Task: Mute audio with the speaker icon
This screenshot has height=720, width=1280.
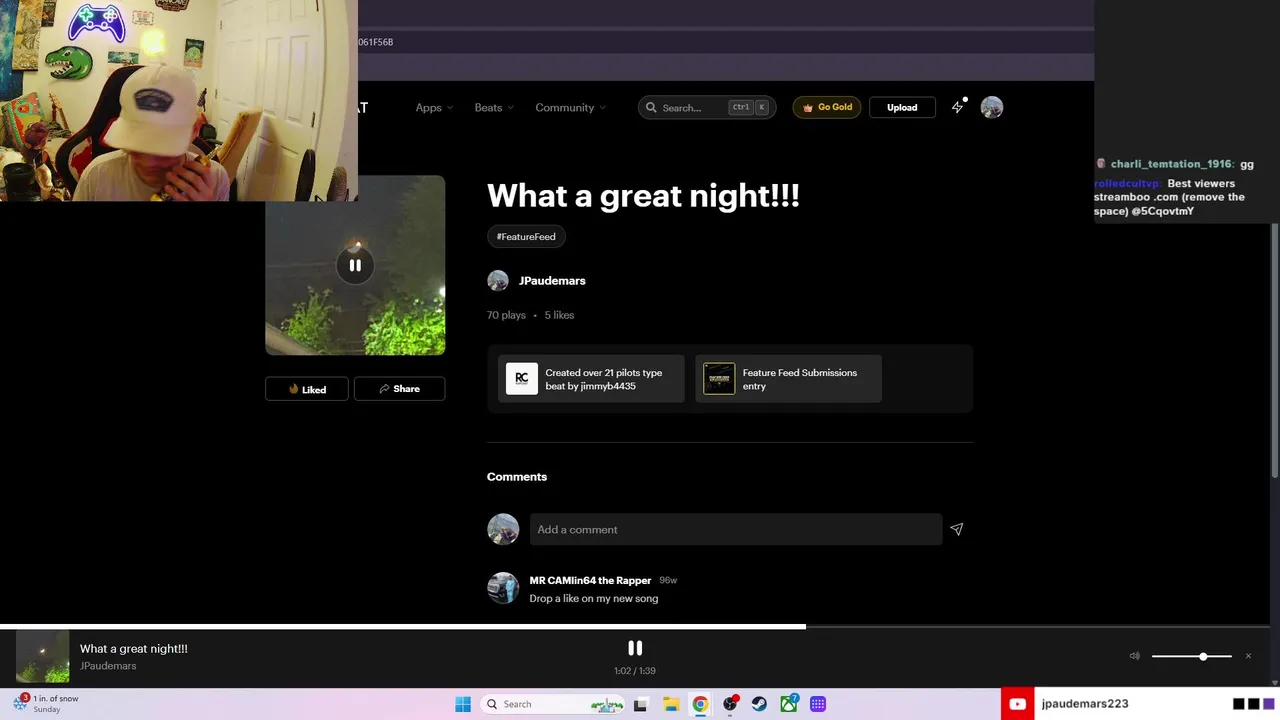Action: 1134,656
